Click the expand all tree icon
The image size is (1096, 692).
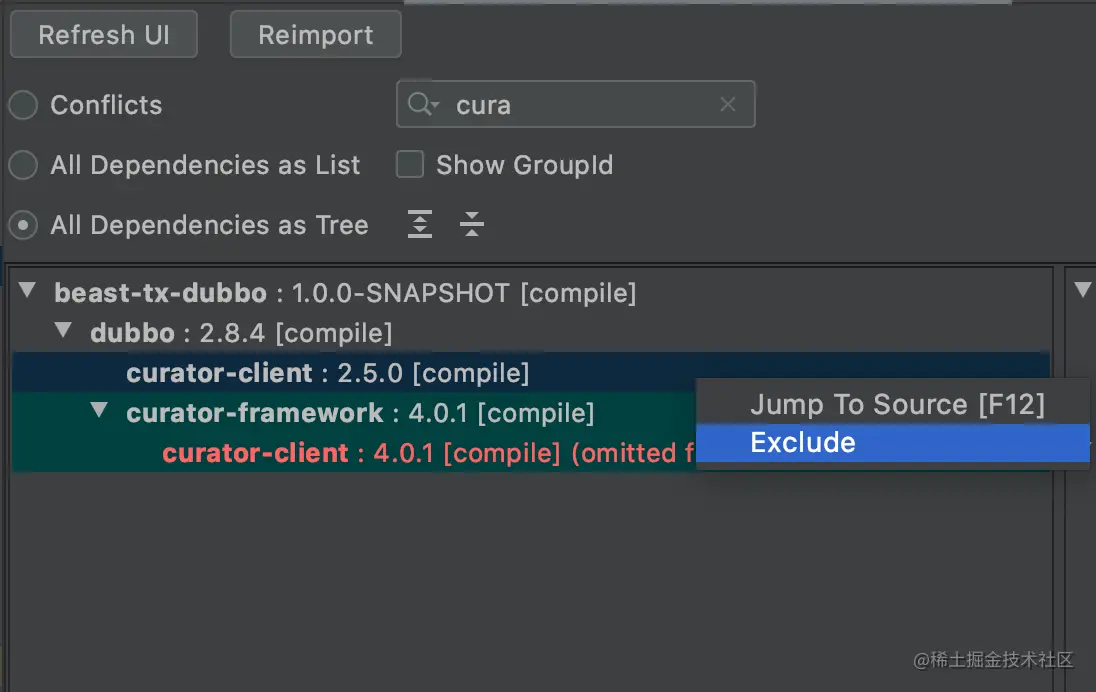tap(420, 225)
